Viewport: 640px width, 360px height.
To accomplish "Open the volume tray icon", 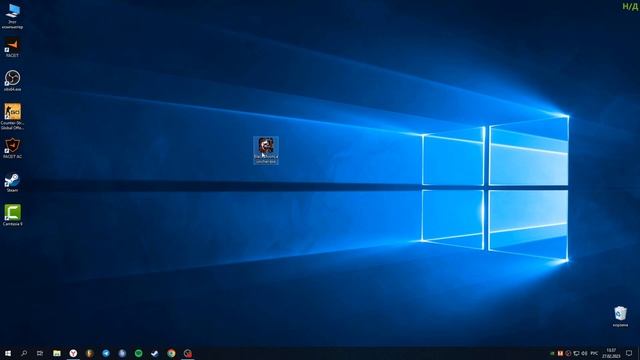I will pos(584,353).
